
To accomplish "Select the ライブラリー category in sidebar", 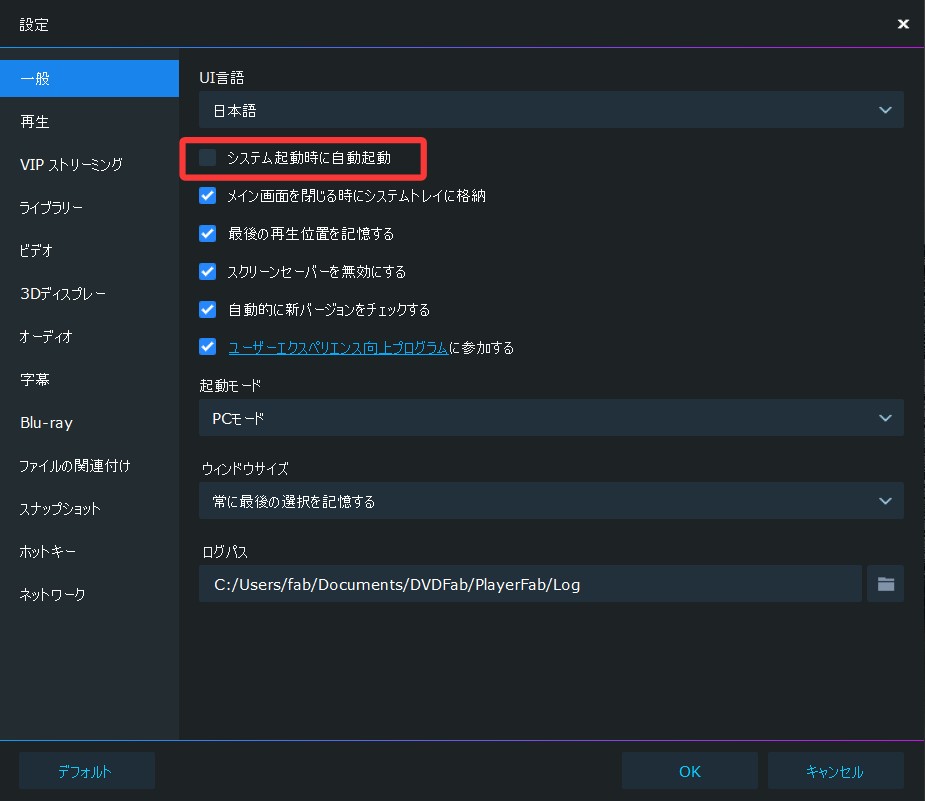I will (x=51, y=208).
